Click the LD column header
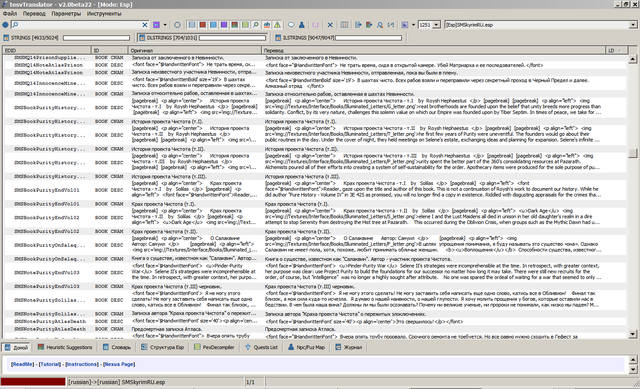640x389 pixels. click(616, 50)
